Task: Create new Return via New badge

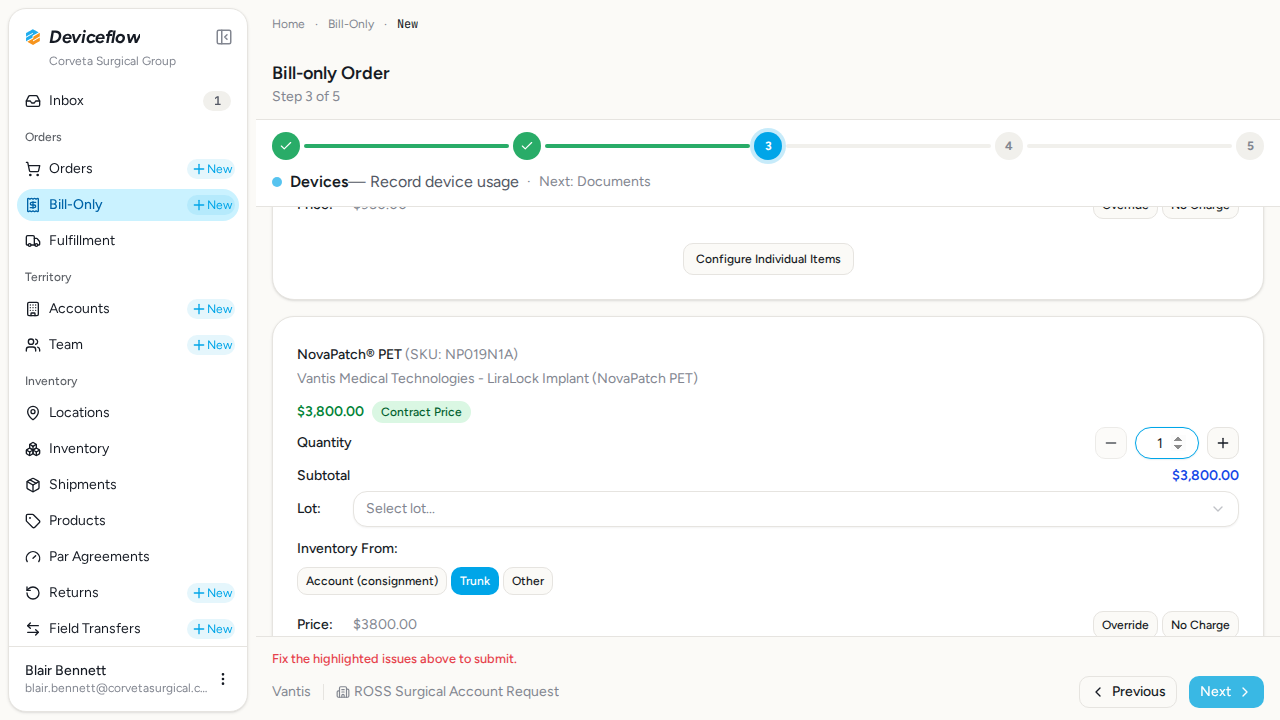Action: pyautogui.click(x=212, y=593)
